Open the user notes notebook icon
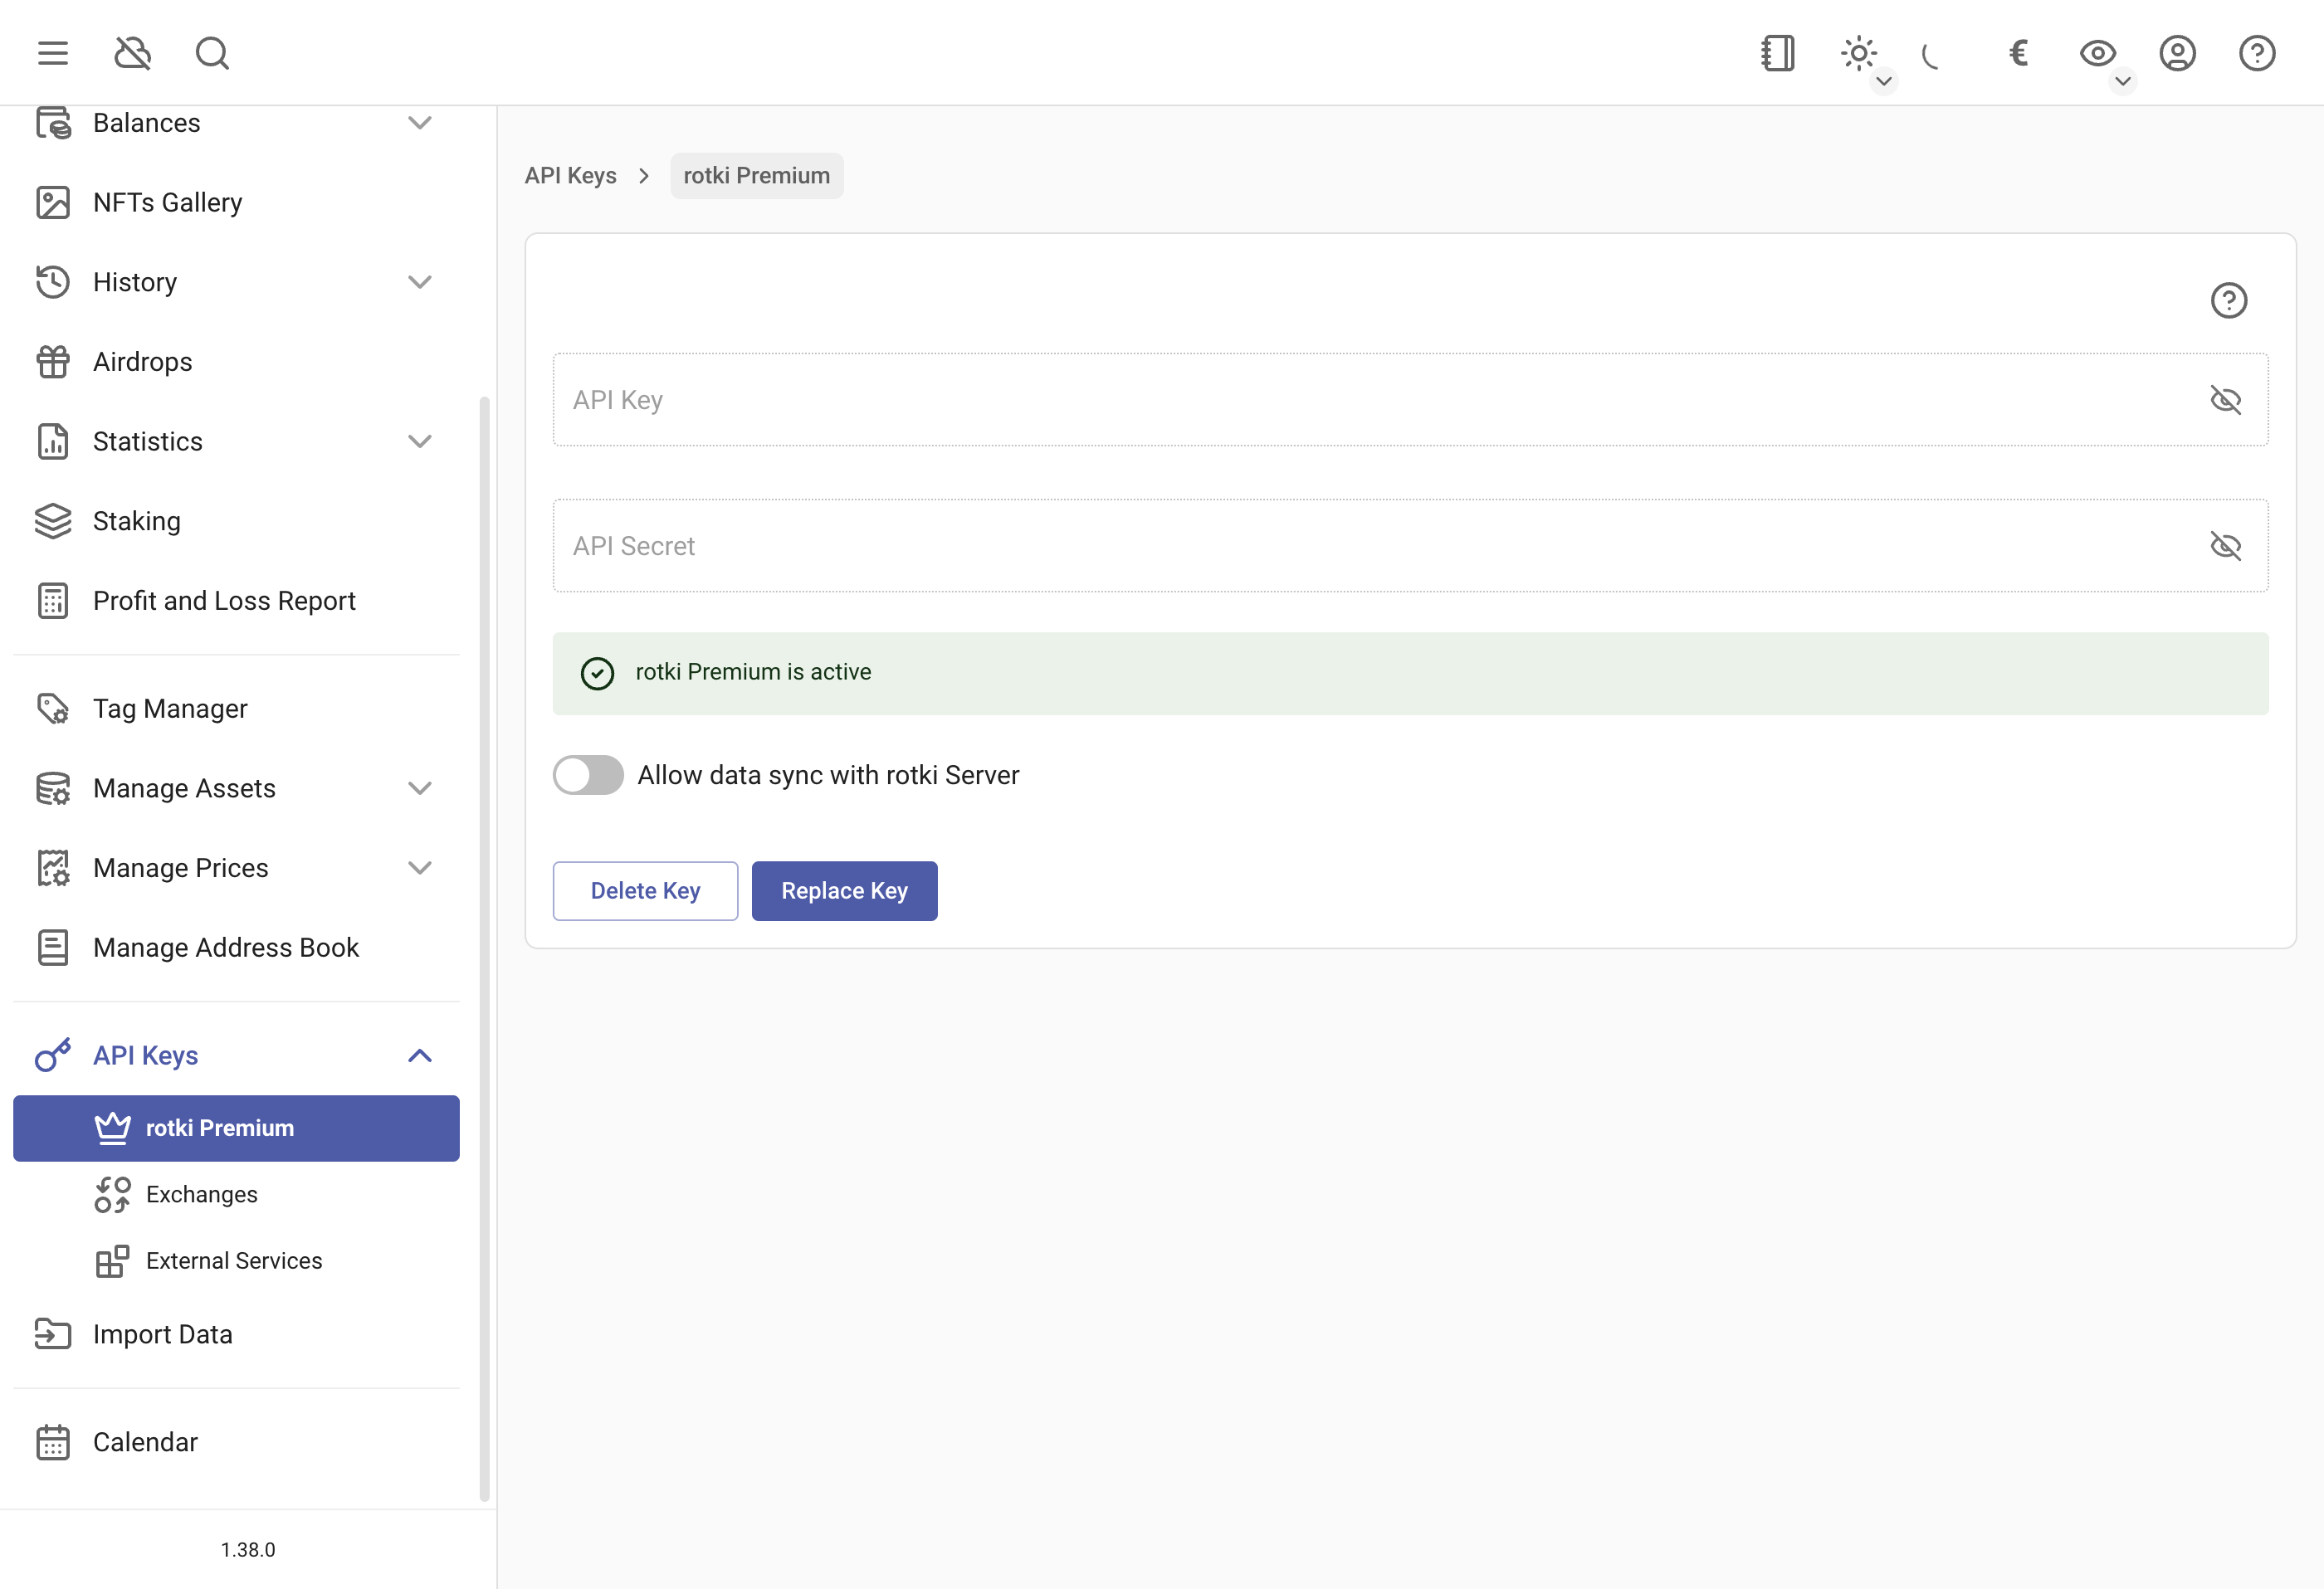Viewport: 2324px width, 1589px height. [x=1778, y=53]
